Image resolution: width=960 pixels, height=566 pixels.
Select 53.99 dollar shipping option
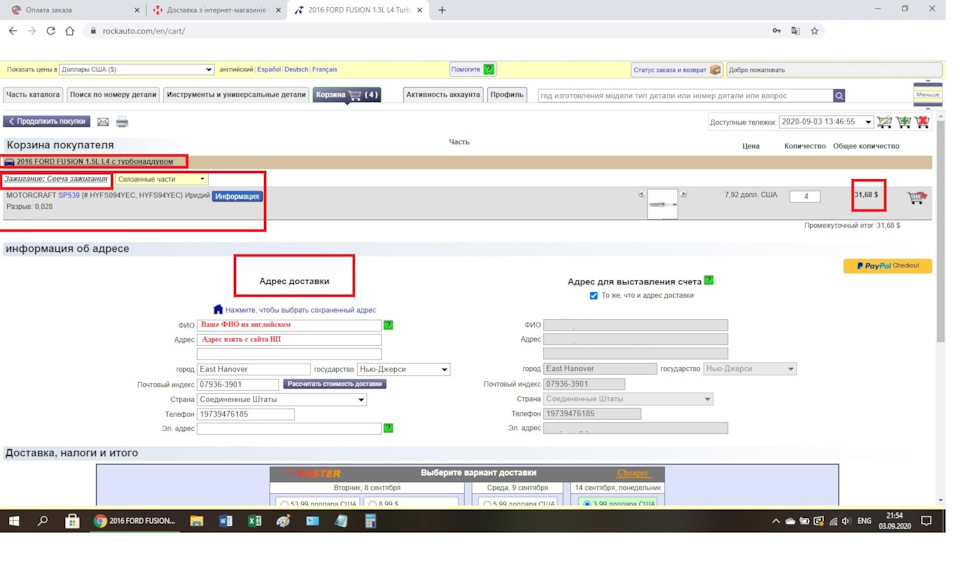pyautogui.click(x=285, y=504)
